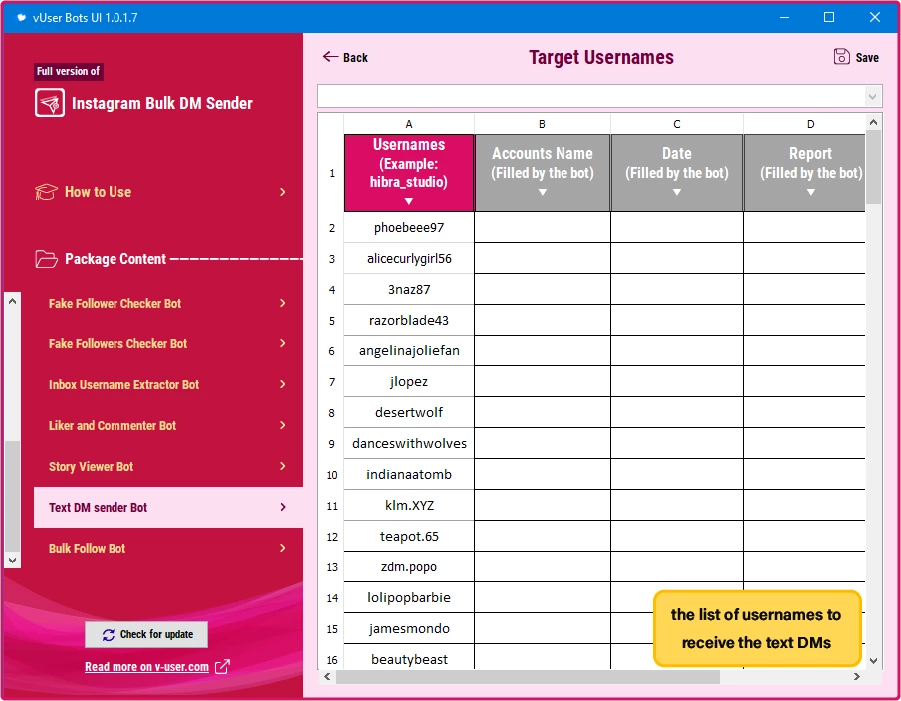Image resolution: width=901 pixels, height=701 pixels.
Task: Click the sidebar scroll down arrow
Action: pyautogui.click(x=13, y=560)
